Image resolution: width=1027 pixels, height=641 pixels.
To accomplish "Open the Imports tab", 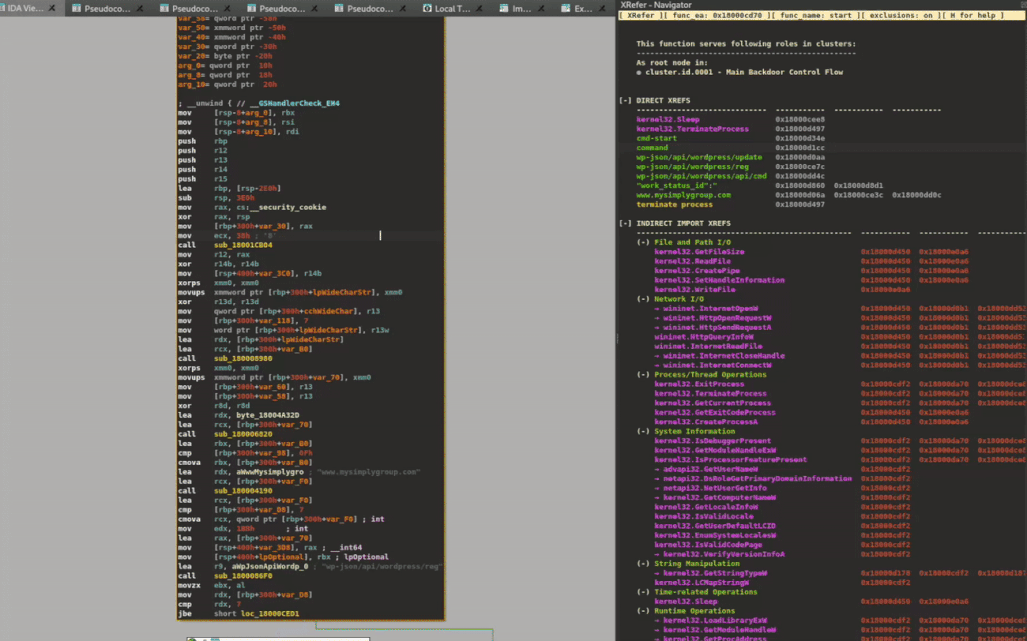I will tap(521, 9).
